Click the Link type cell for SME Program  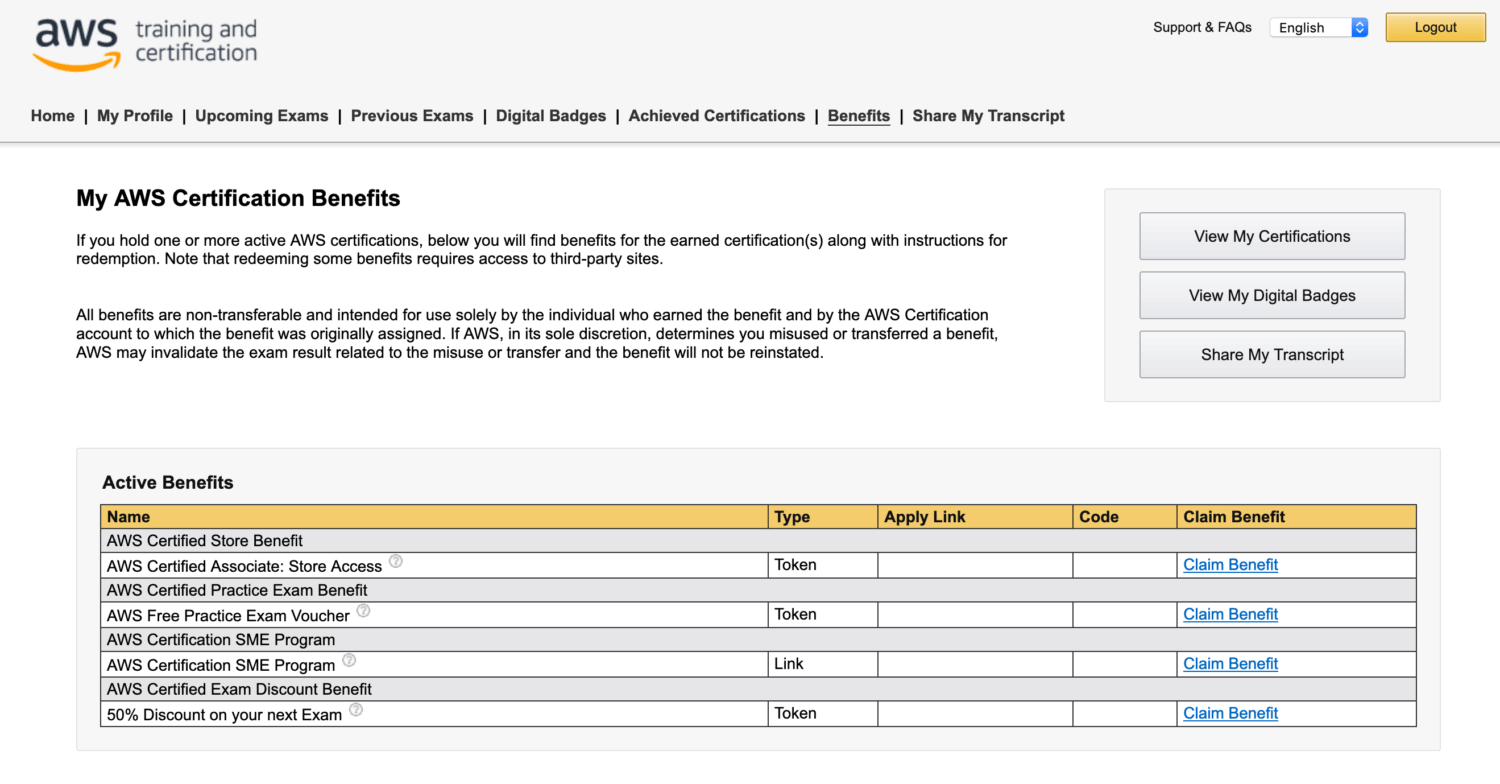(823, 664)
